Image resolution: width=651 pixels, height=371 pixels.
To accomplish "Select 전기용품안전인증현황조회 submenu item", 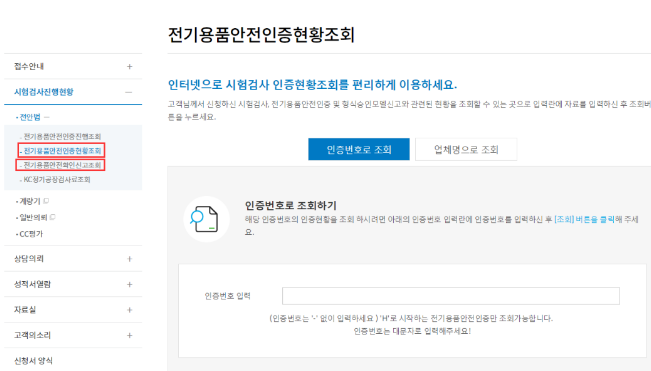I will click(x=62, y=151).
